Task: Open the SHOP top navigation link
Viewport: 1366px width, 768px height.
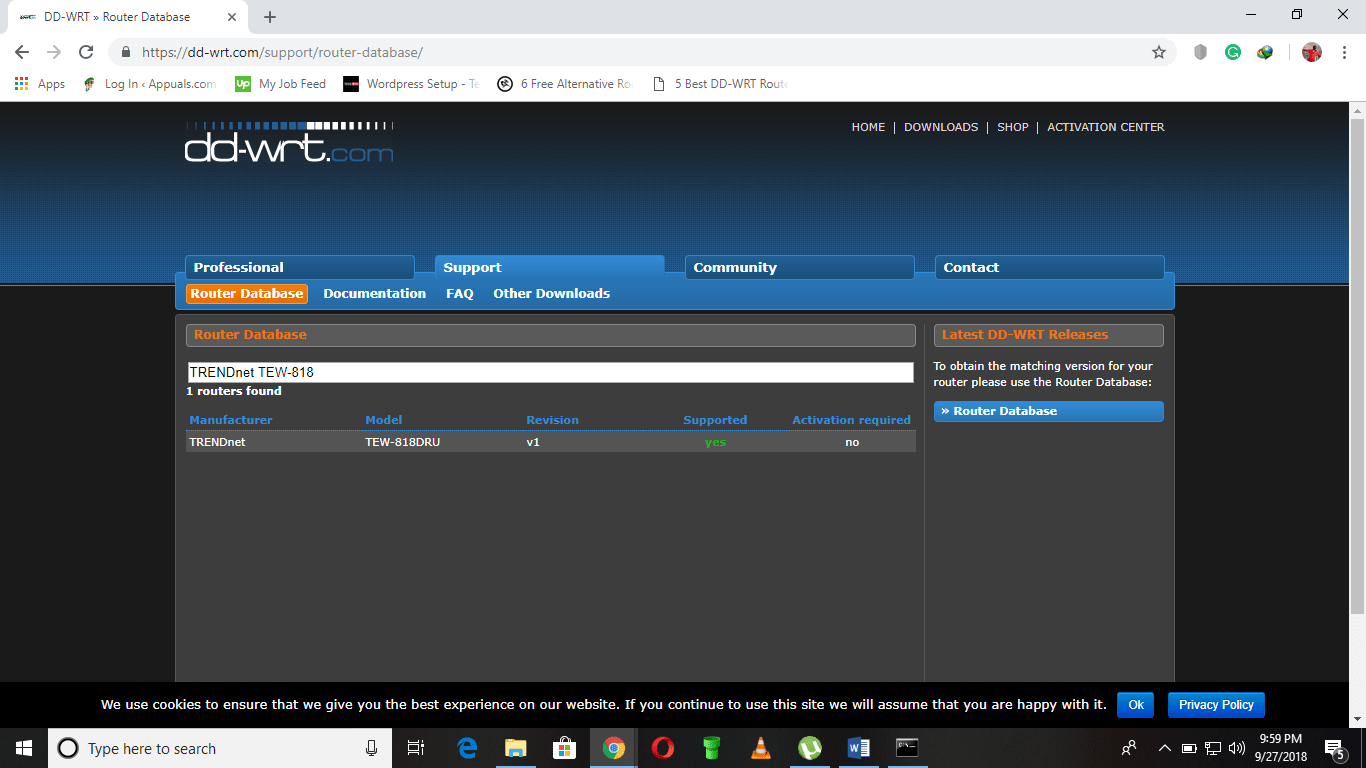Action: tap(1013, 127)
